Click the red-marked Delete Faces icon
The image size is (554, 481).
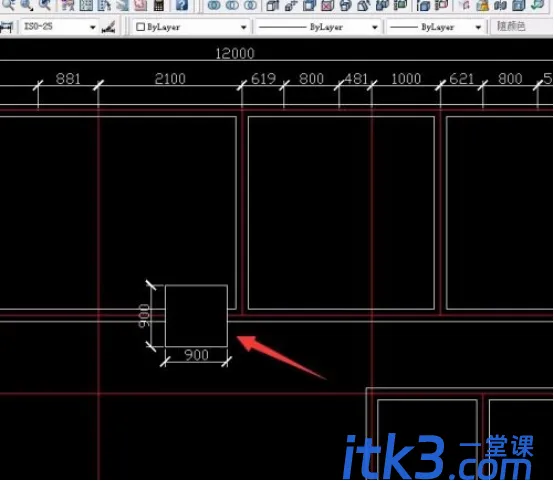coord(328,5)
